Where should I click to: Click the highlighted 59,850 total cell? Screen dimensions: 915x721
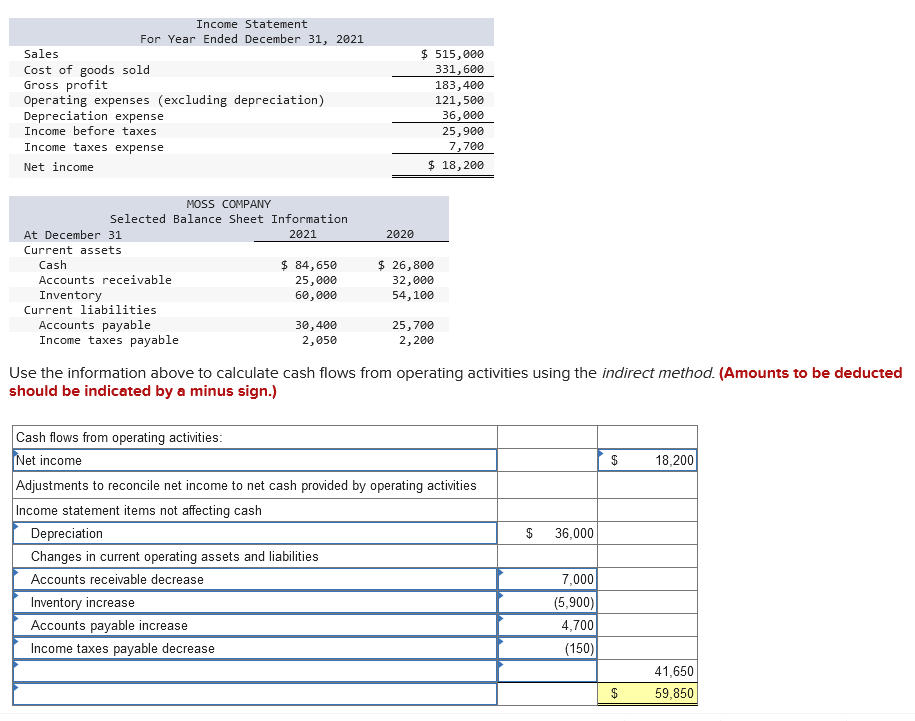coord(647,694)
